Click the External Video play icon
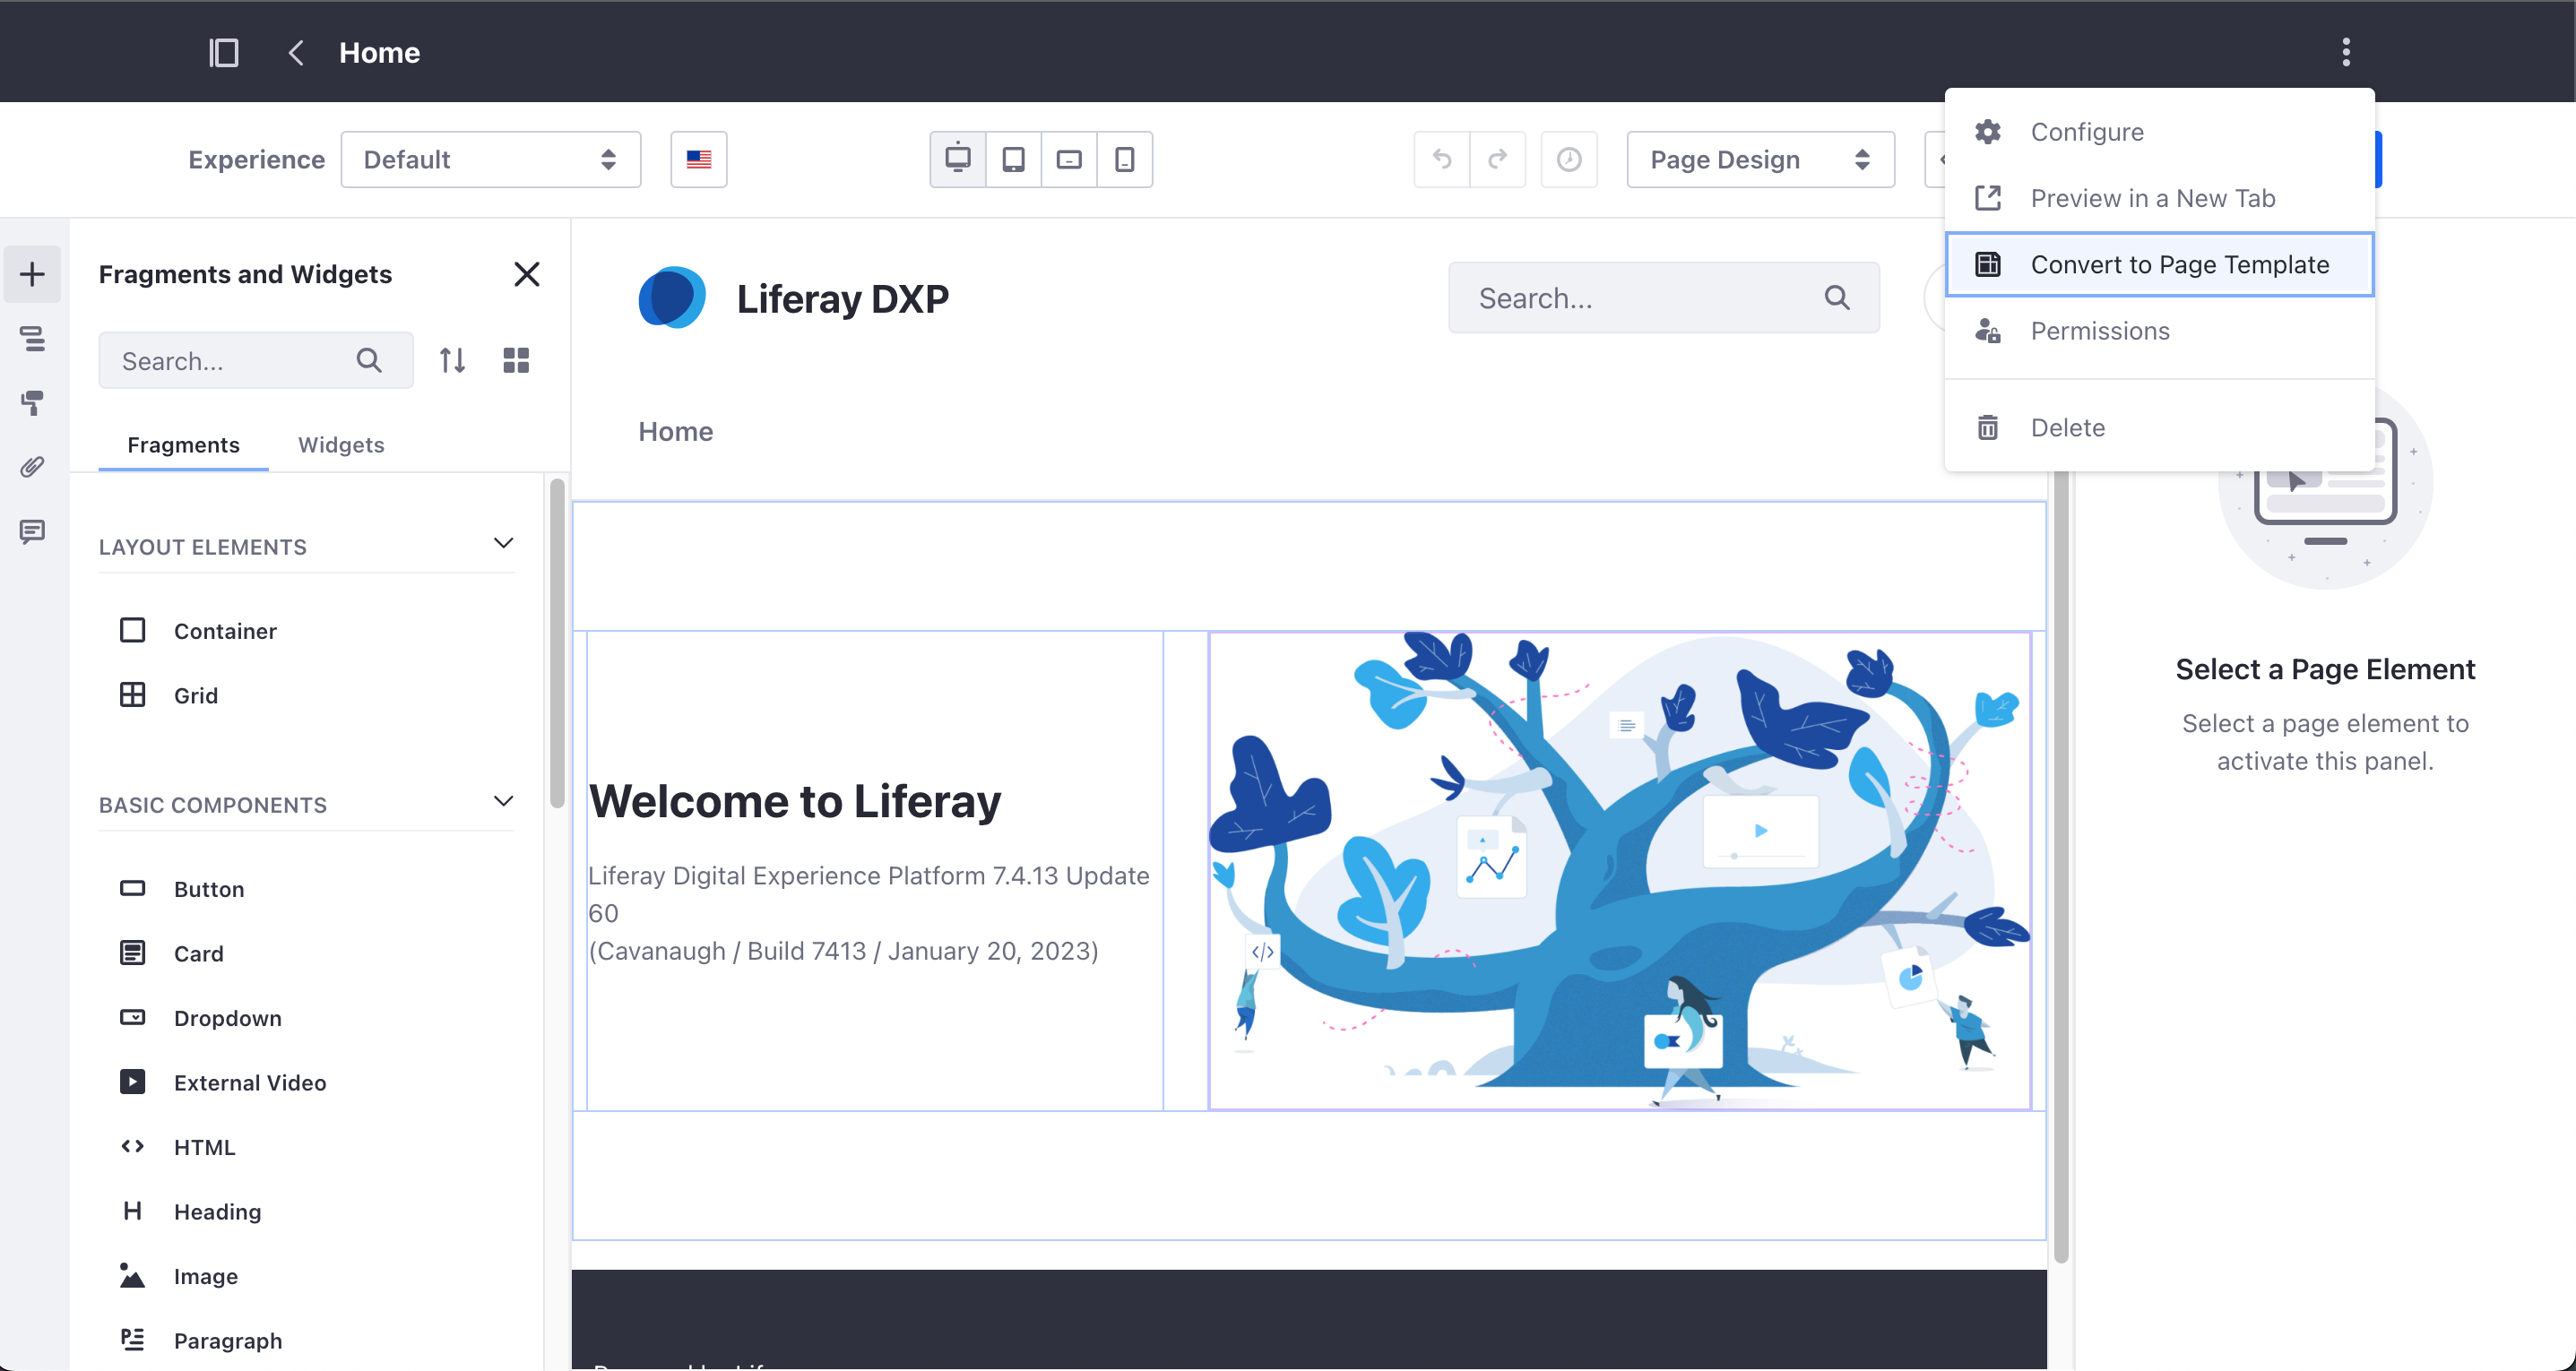 132,1082
